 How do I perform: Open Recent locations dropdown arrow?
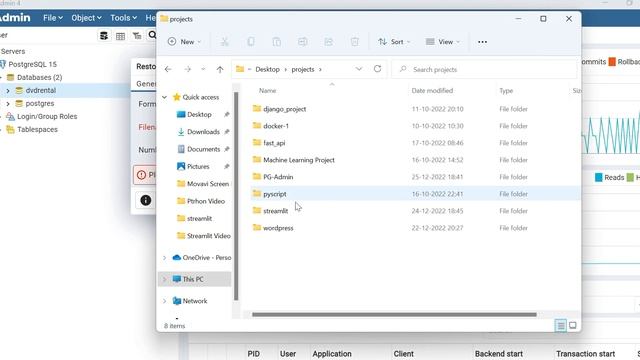(203, 69)
